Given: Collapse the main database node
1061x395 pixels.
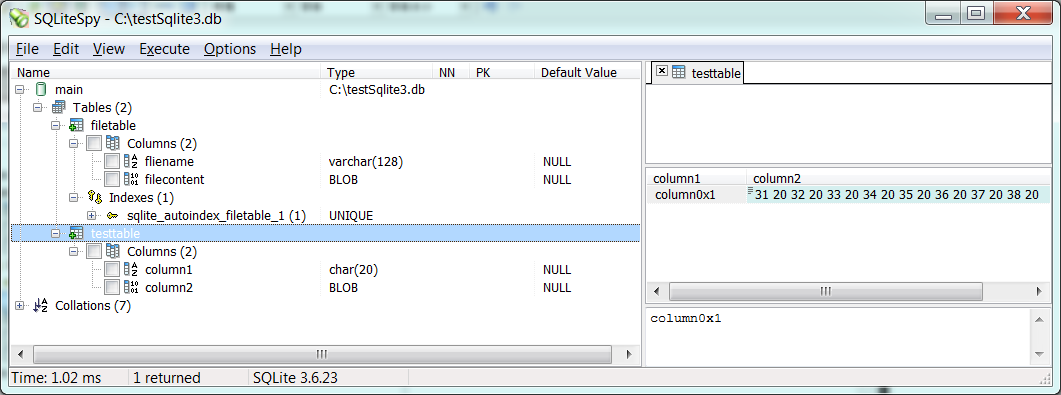Looking at the screenshot, I should [x=20, y=89].
